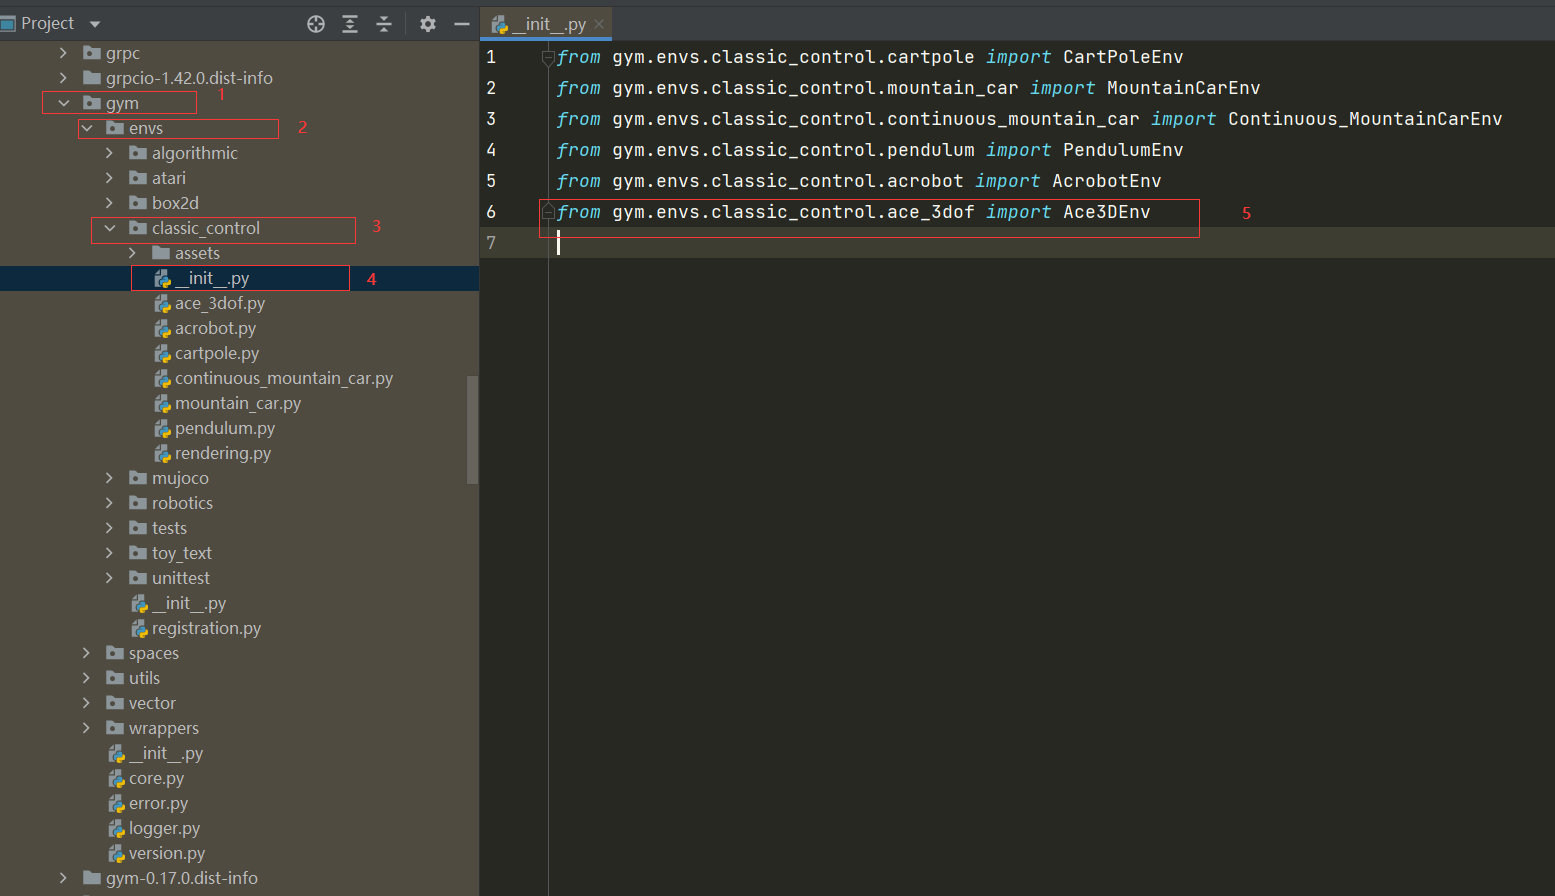Image resolution: width=1555 pixels, height=896 pixels.
Task: Expand the toy_text folder
Action: [x=109, y=553]
